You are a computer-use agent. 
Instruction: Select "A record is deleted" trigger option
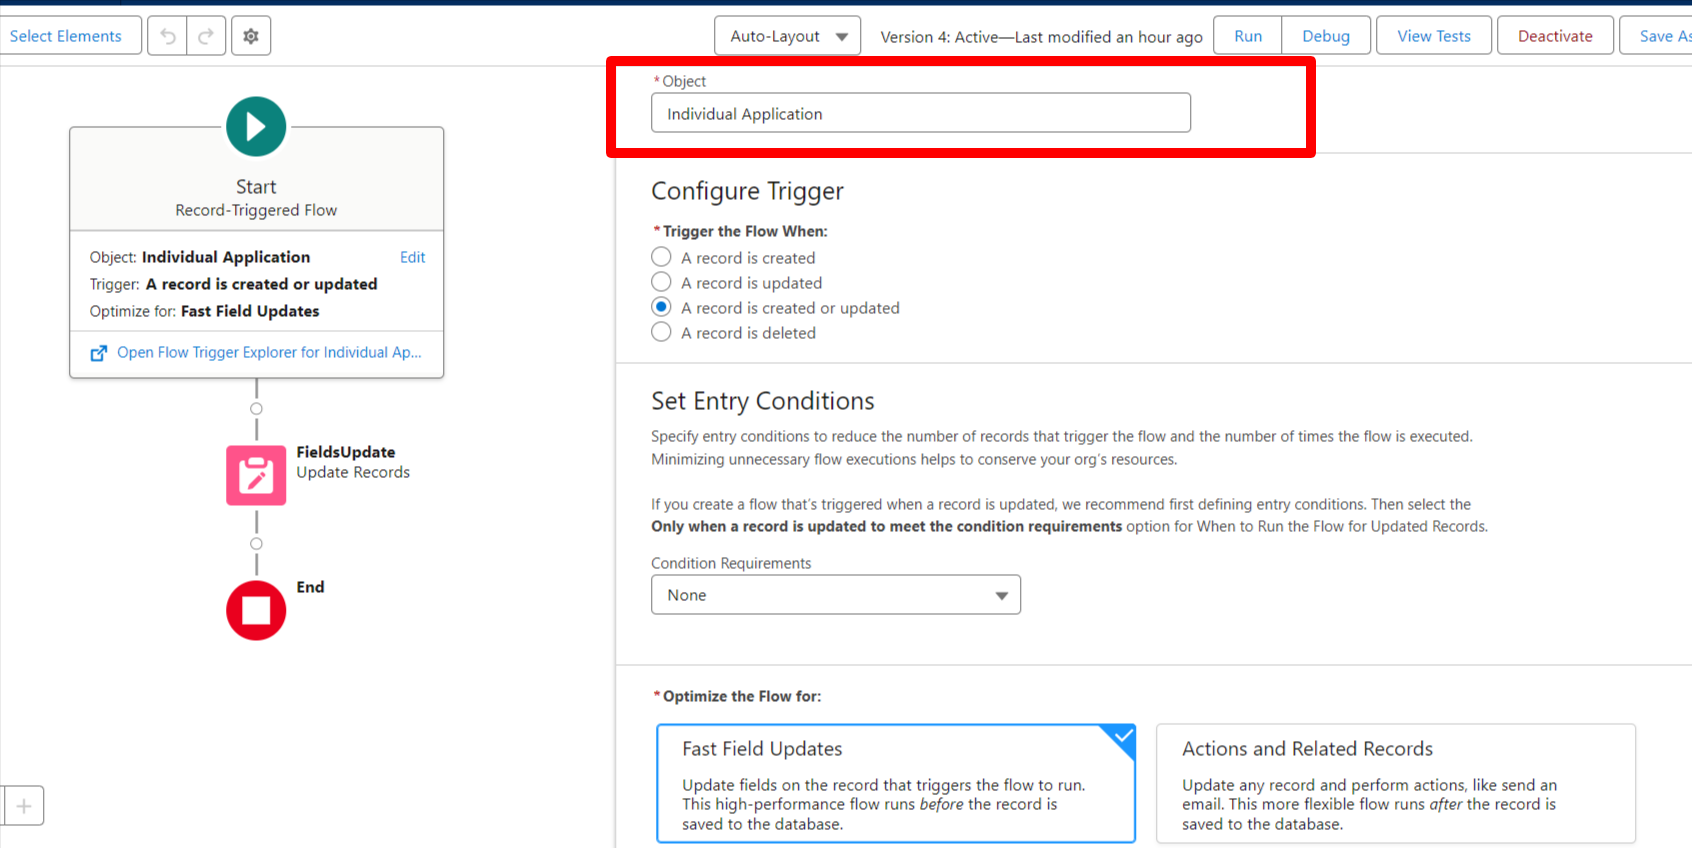click(661, 333)
